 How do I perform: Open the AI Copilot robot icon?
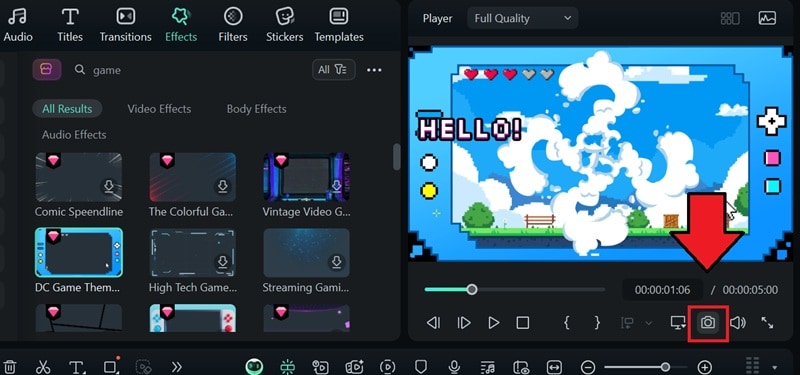[254, 367]
